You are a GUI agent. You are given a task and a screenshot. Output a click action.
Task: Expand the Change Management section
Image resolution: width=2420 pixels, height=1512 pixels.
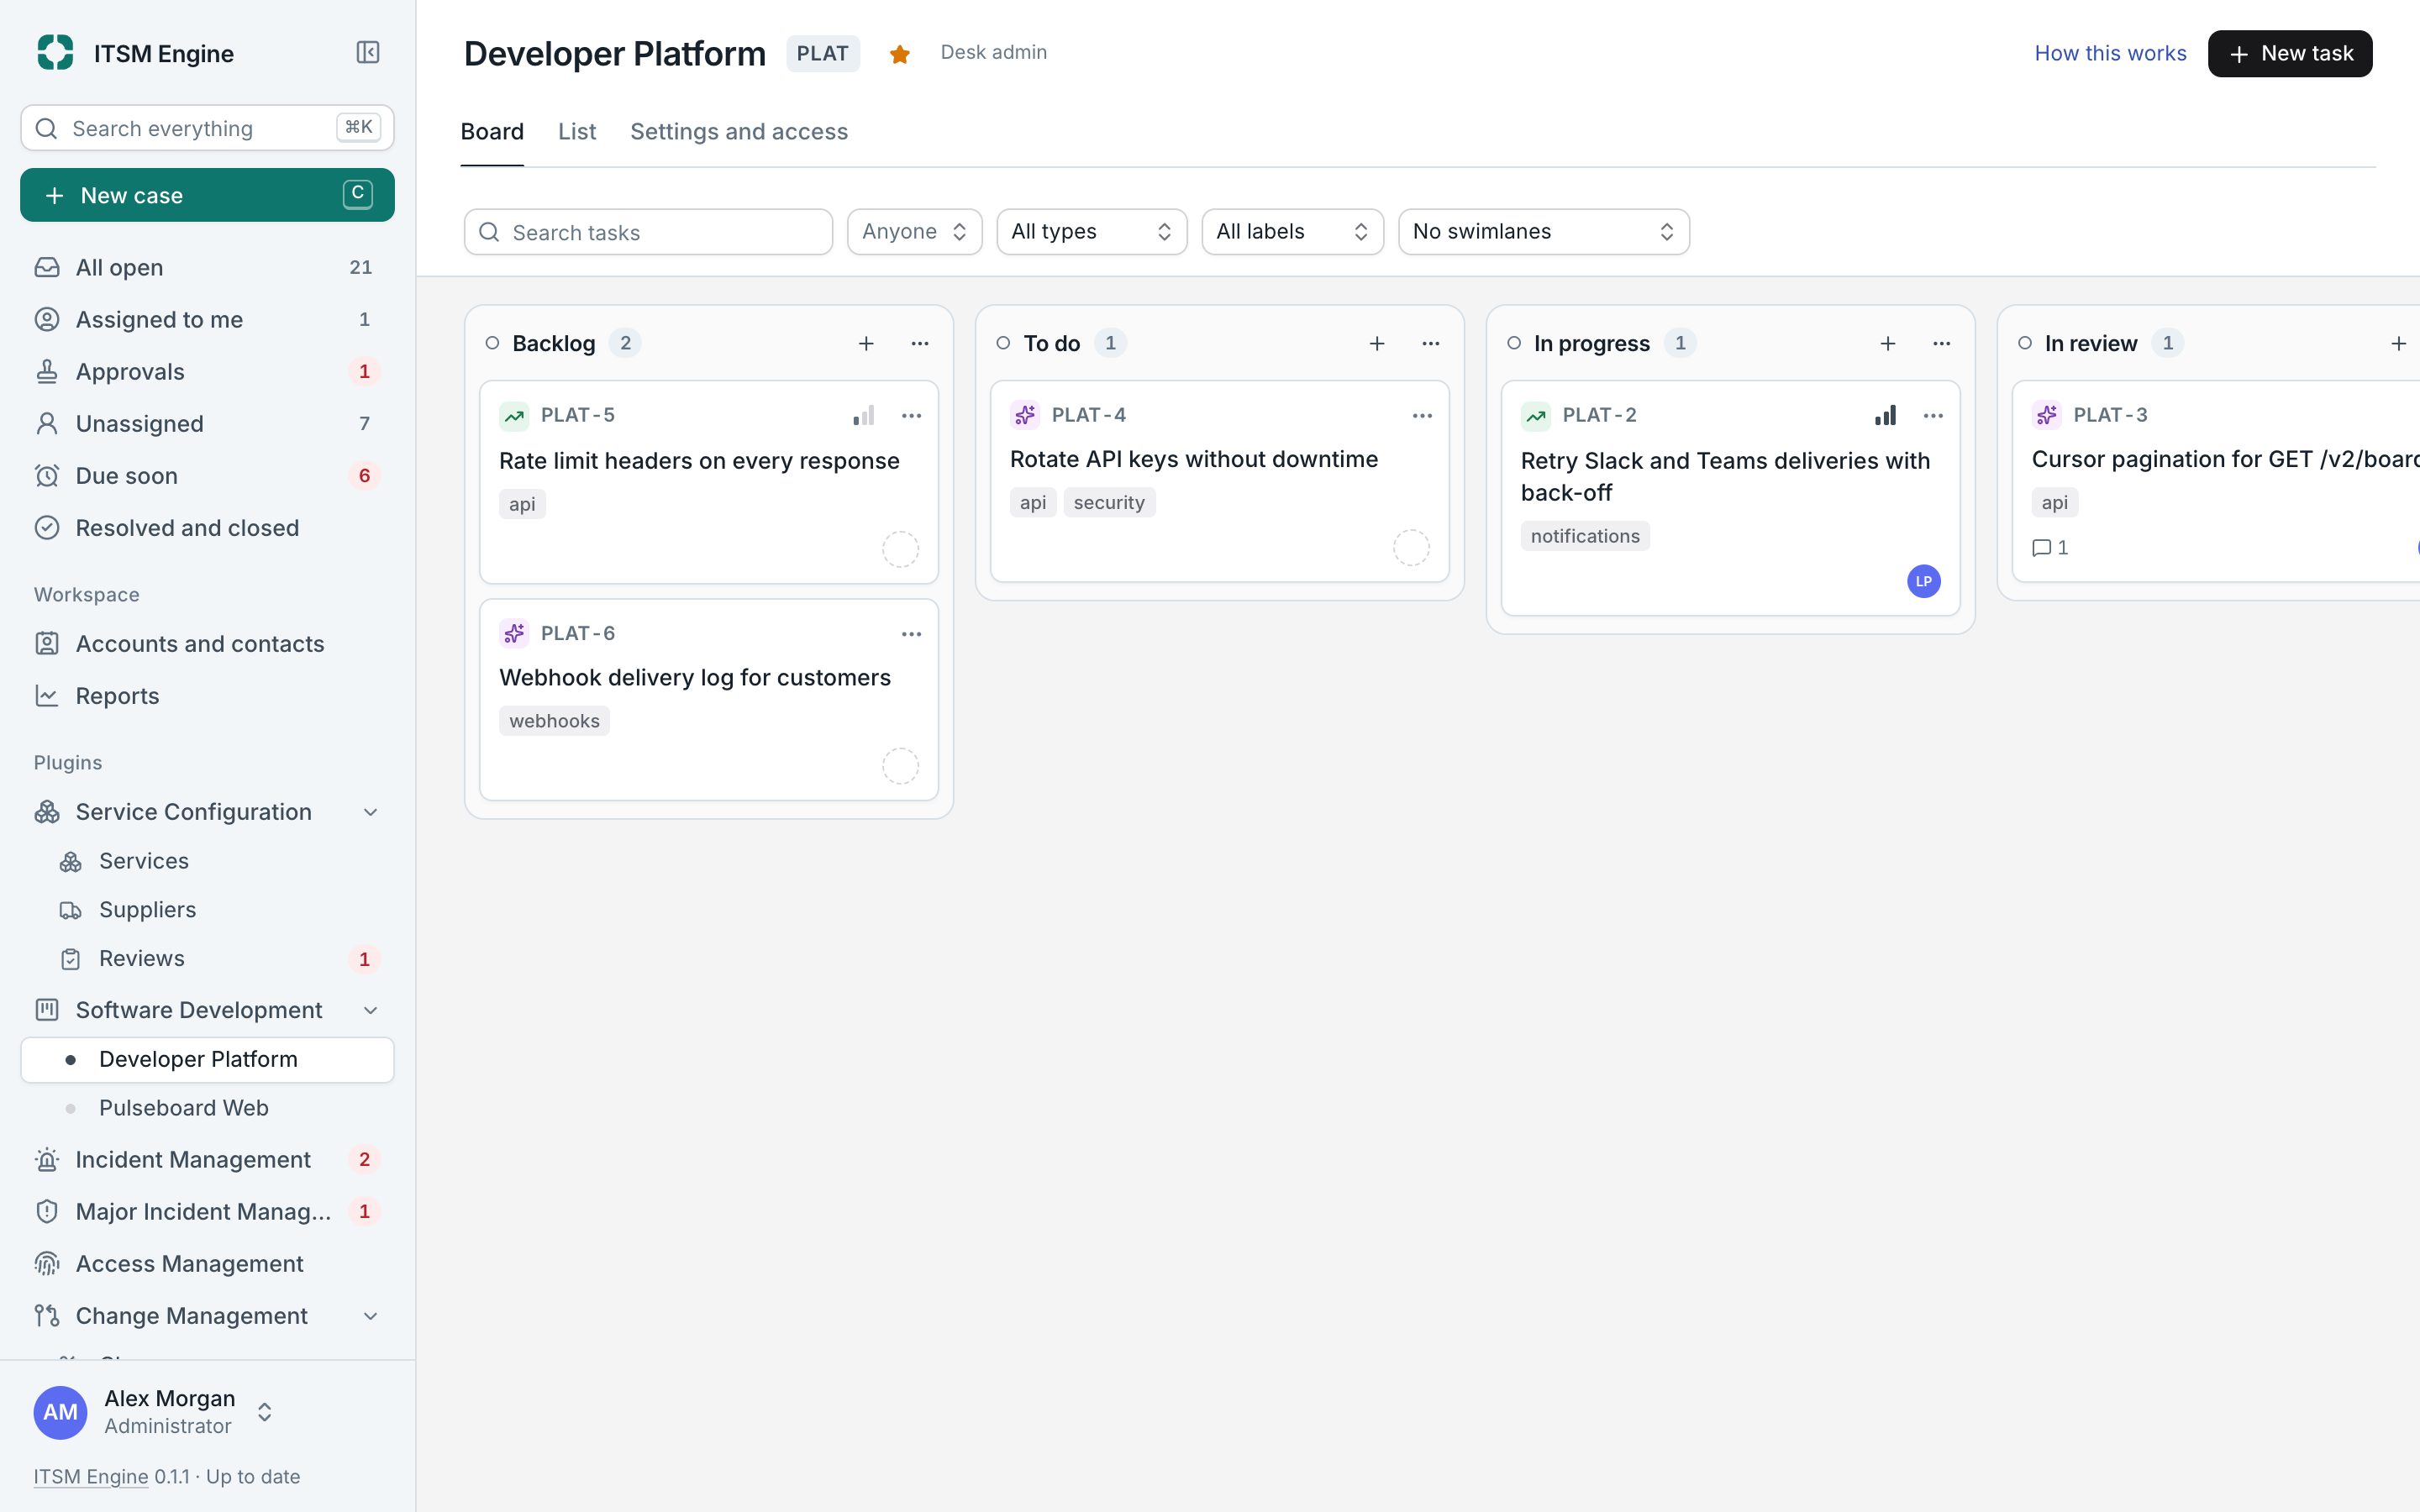click(x=370, y=1316)
